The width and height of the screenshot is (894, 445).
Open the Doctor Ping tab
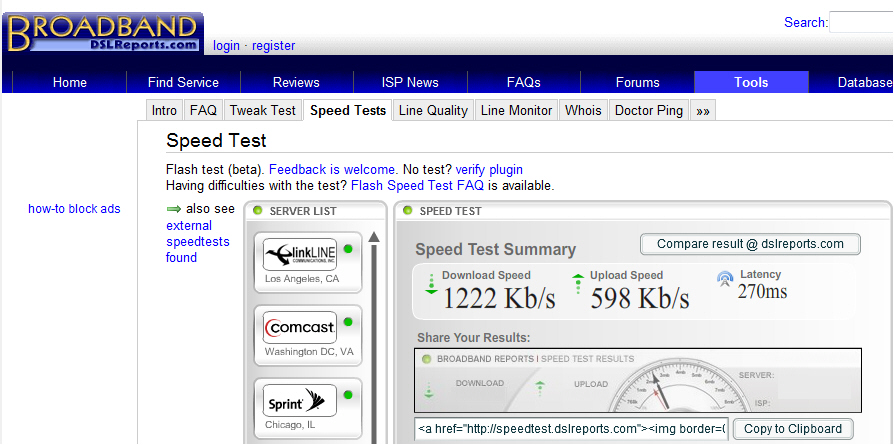(649, 111)
